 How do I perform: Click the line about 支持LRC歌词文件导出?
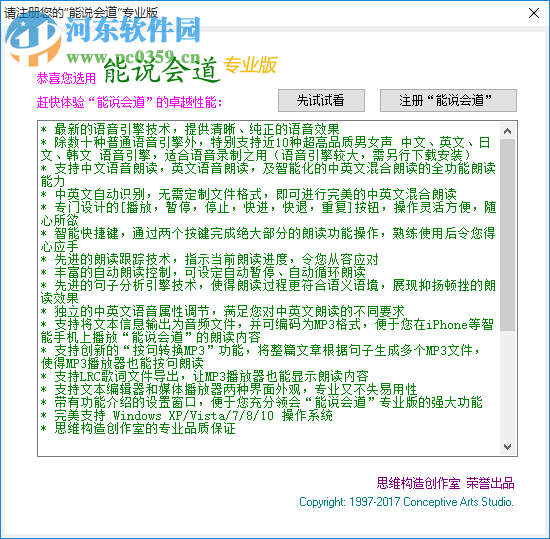pyautogui.click(x=204, y=376)
